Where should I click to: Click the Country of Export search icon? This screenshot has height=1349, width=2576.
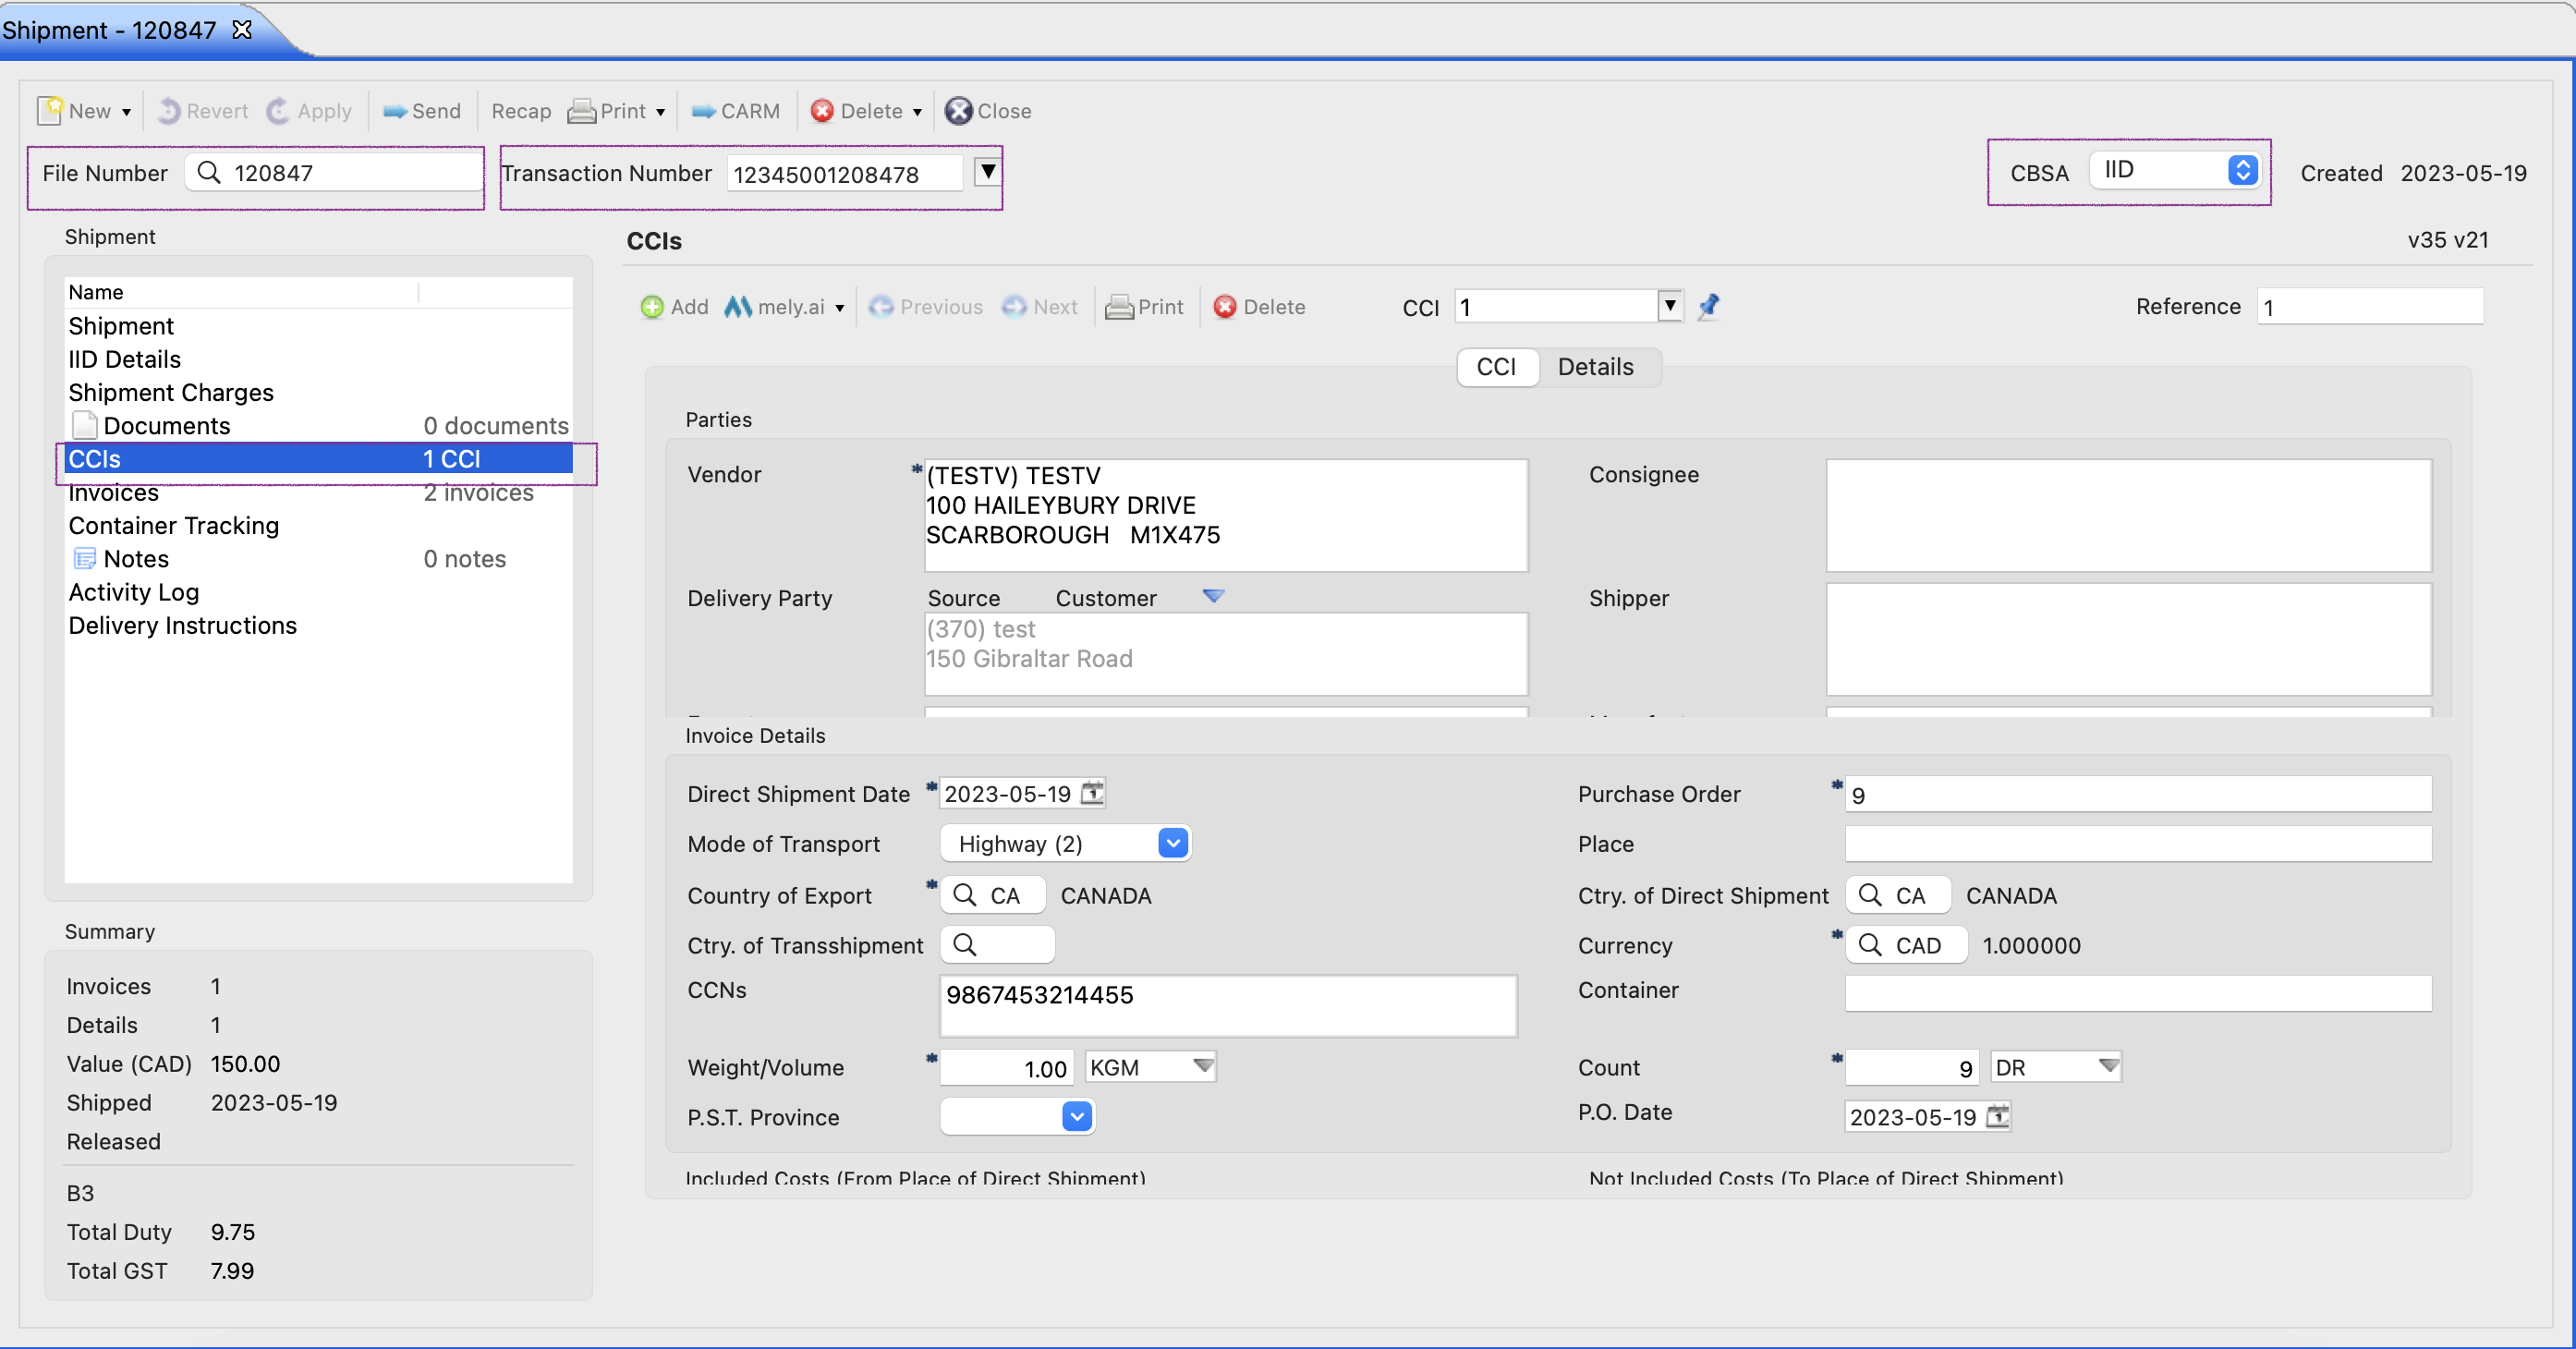[x=965, y=895]
